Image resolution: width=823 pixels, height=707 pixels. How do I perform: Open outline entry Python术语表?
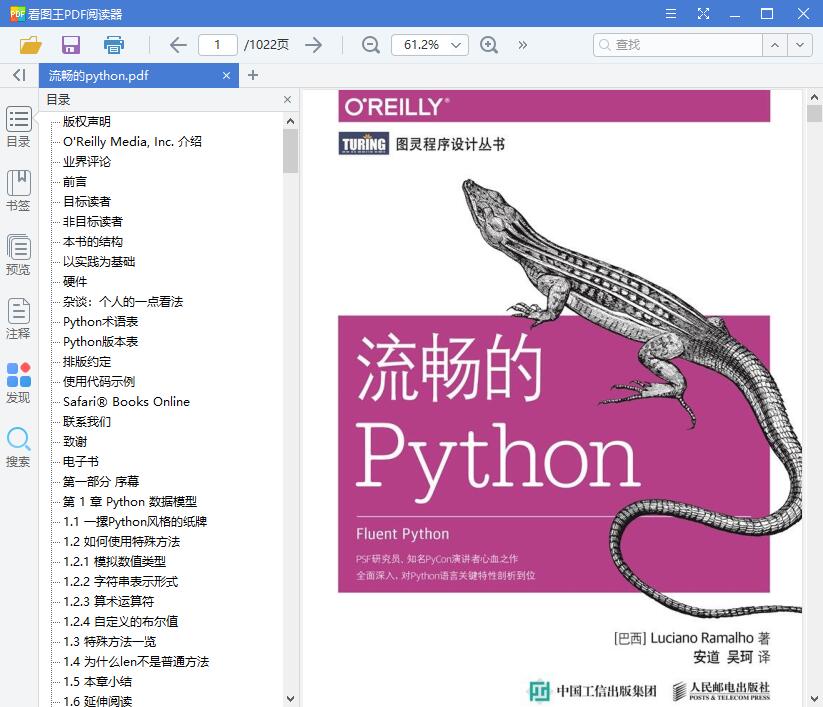pos(100,322)
